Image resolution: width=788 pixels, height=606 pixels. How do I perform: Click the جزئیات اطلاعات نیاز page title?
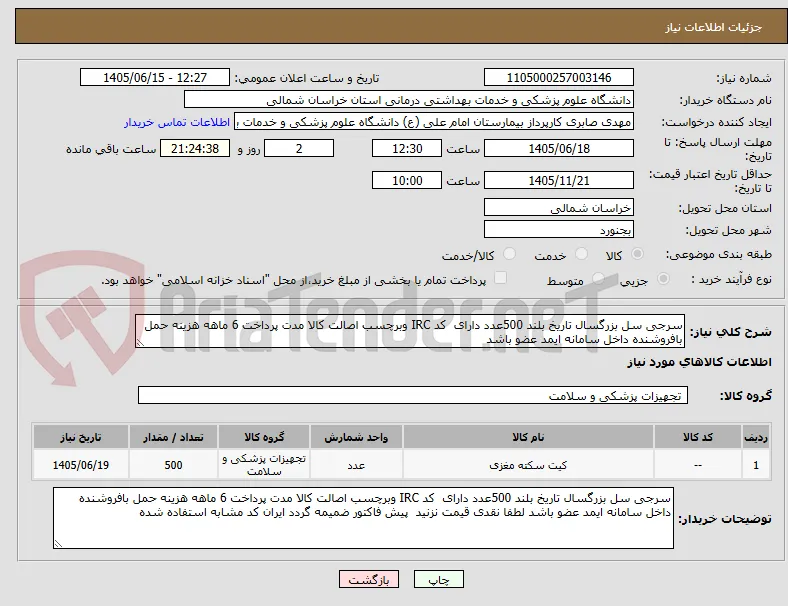point(714,27)
